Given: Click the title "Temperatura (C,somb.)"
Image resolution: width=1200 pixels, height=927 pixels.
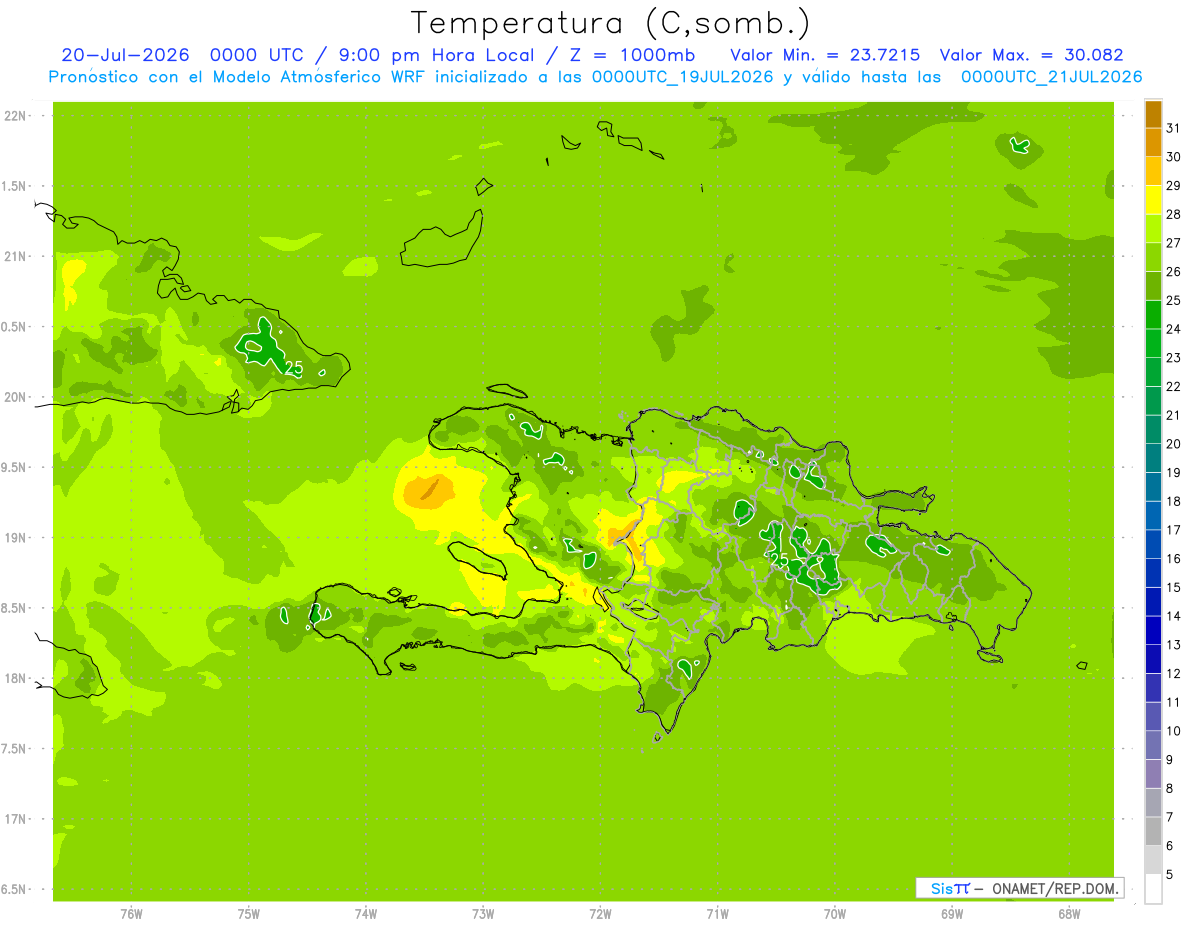Looking at the screenshot, I should pos(611,23).
